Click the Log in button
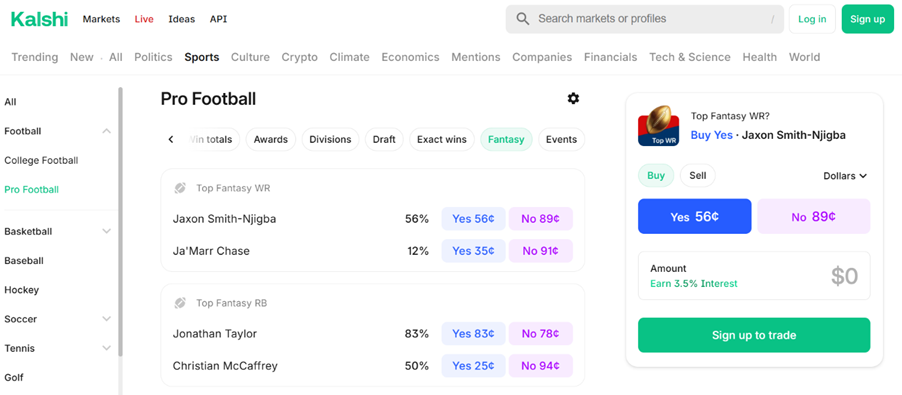The image size is (902, 395). 812,19
